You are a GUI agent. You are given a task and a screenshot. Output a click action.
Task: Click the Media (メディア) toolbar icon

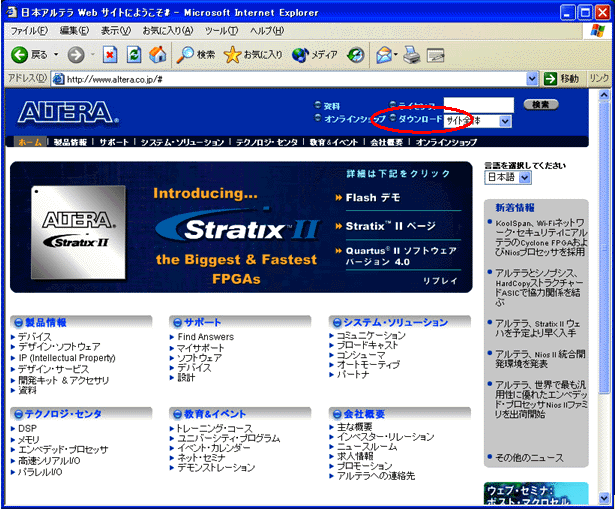point(300,54)
